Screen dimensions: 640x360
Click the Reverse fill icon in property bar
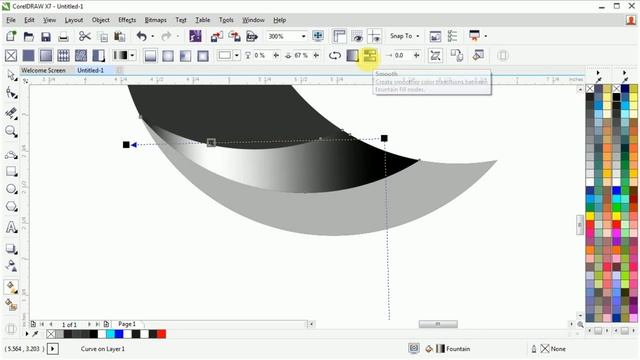(x=335, y=55)
